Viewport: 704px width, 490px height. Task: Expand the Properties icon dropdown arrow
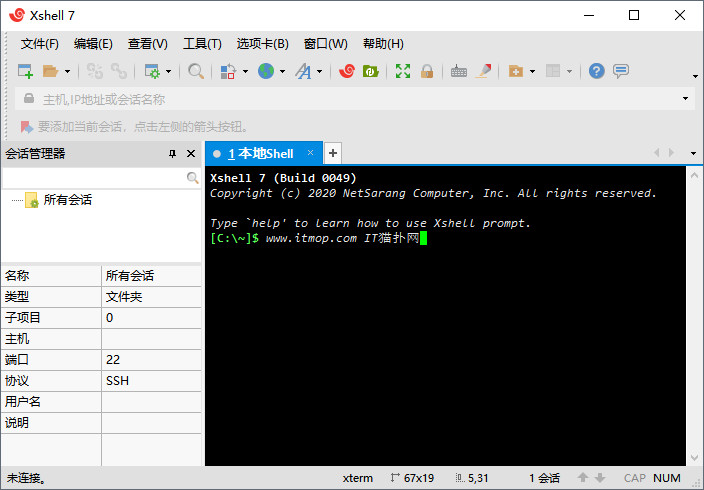168,71
